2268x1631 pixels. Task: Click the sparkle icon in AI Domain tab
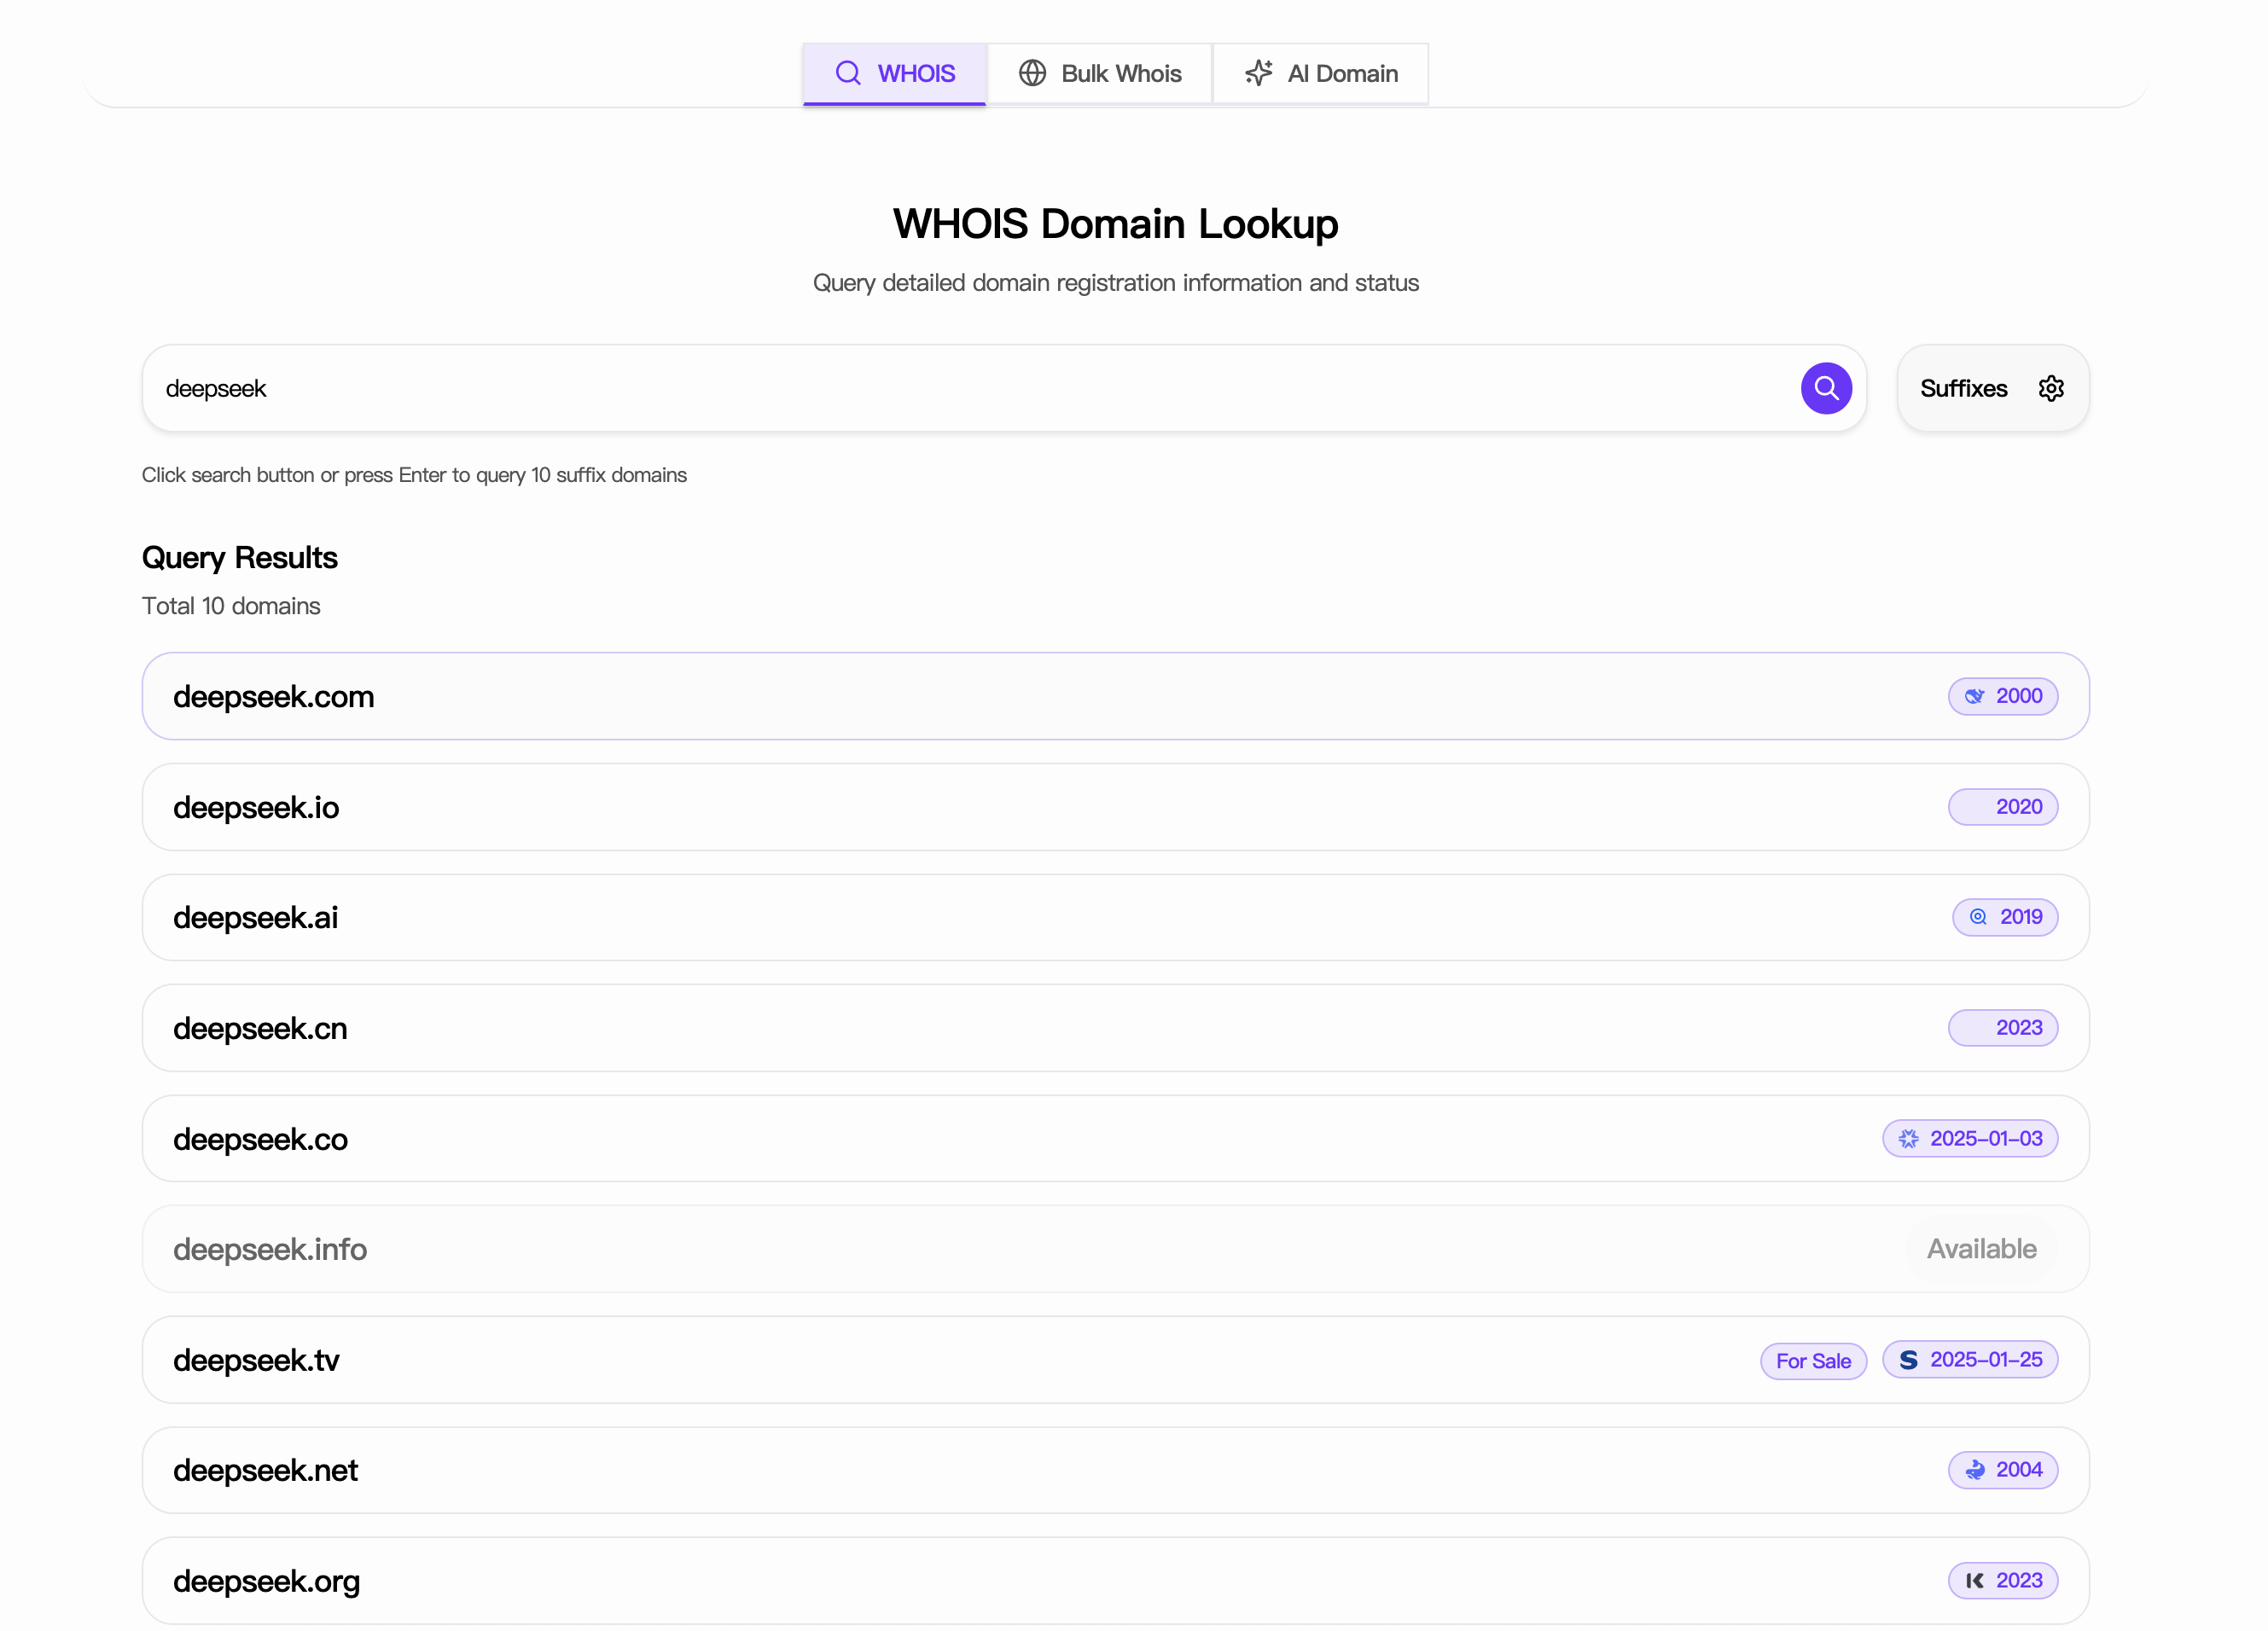(1258, 73)
